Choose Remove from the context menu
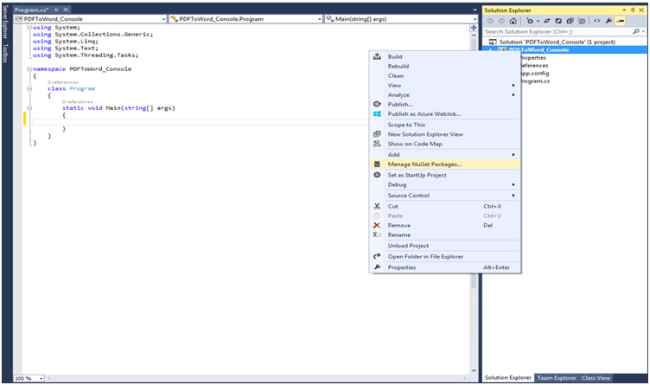Viewport: 650px width, 385px height. [445, 225]
